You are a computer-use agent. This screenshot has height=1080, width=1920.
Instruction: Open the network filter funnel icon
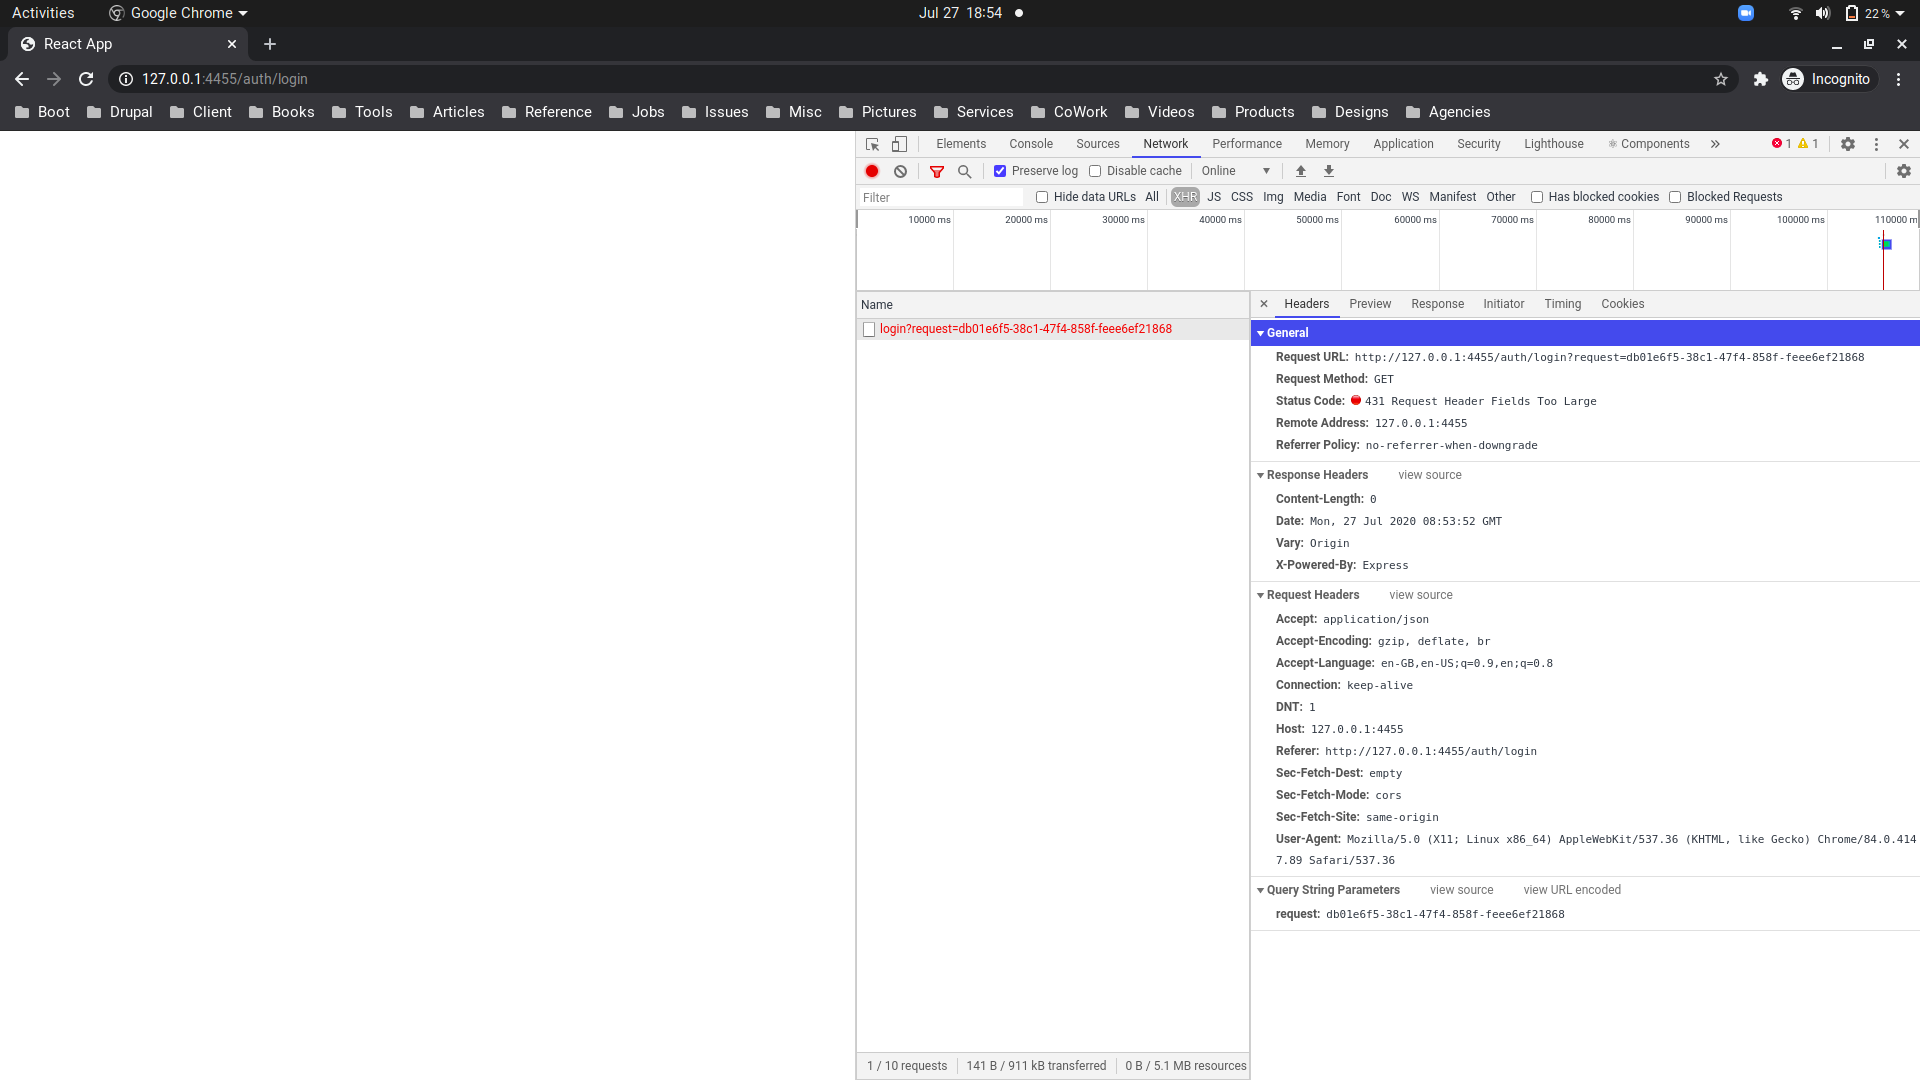tap(937, 171)
